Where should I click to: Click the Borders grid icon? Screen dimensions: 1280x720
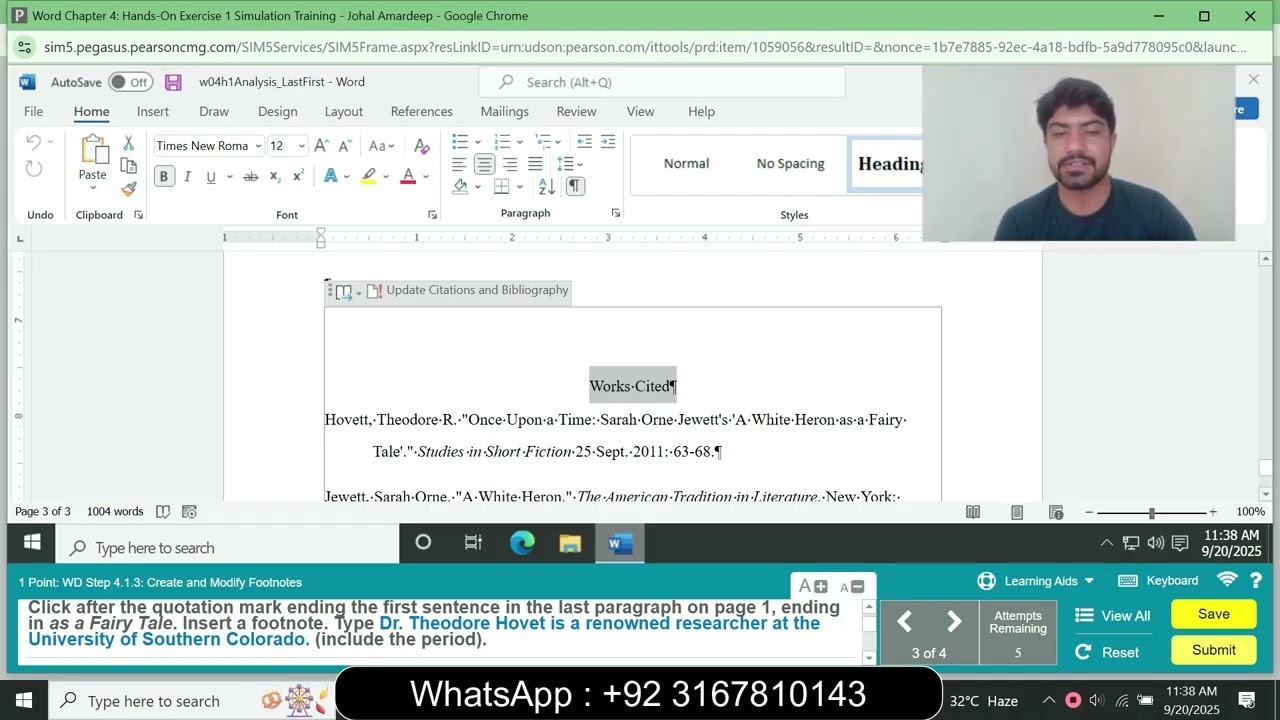tap(502, 186)
